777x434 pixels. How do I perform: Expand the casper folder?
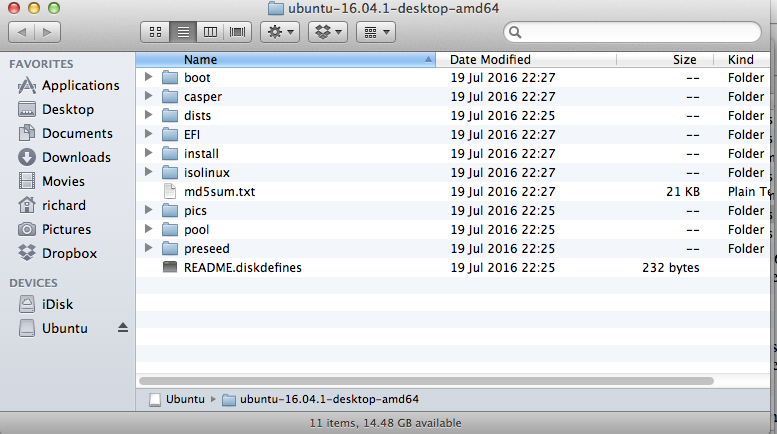pos(148,96)
